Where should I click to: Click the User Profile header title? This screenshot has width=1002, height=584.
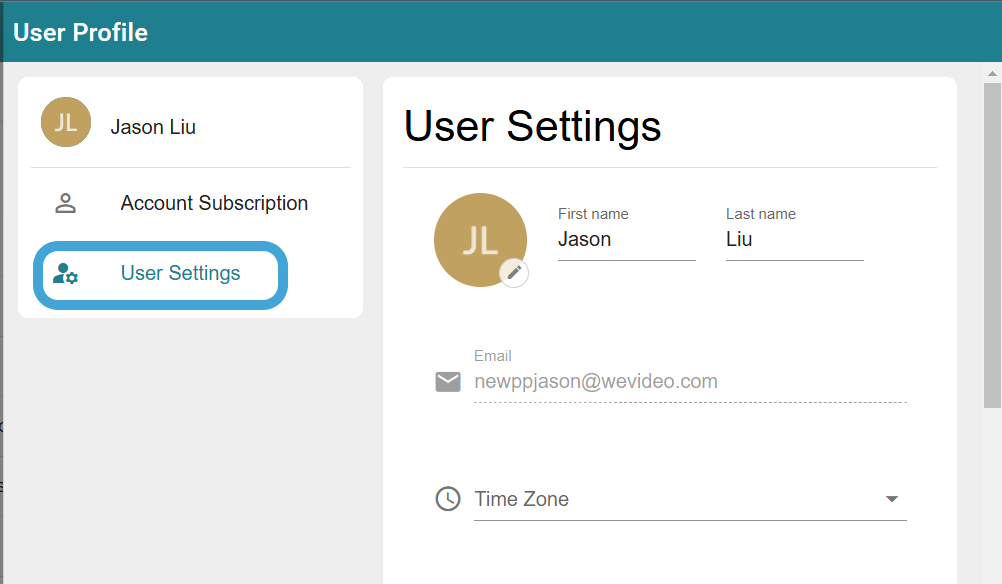tap(81, 33)
